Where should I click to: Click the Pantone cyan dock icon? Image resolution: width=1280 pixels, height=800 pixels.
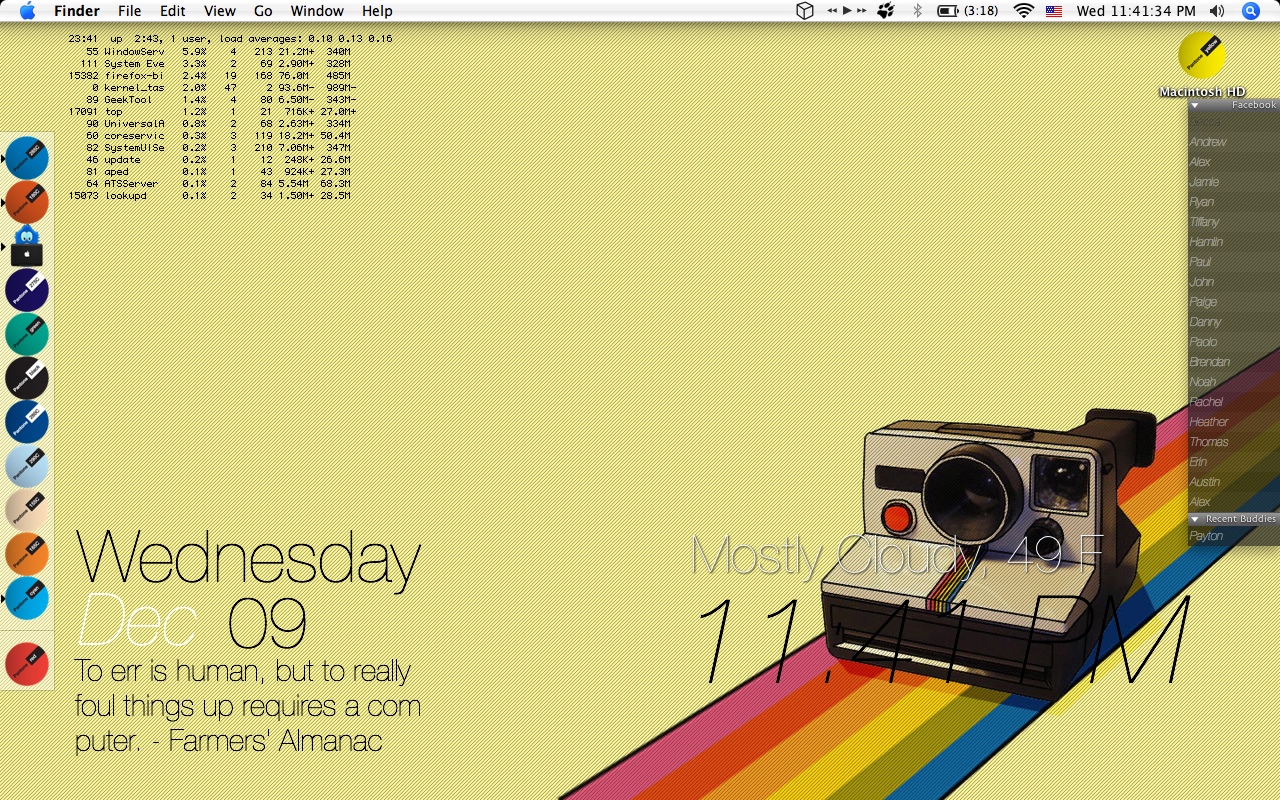pos(27,598)
